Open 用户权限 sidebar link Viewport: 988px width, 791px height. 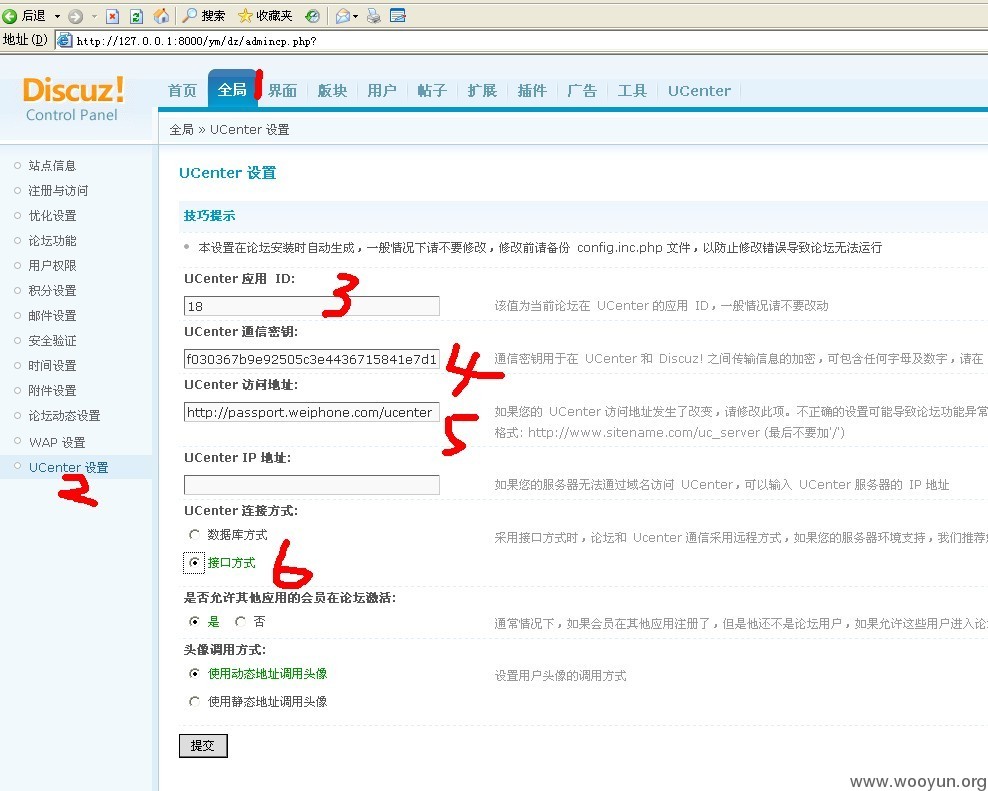coord(52,266)
